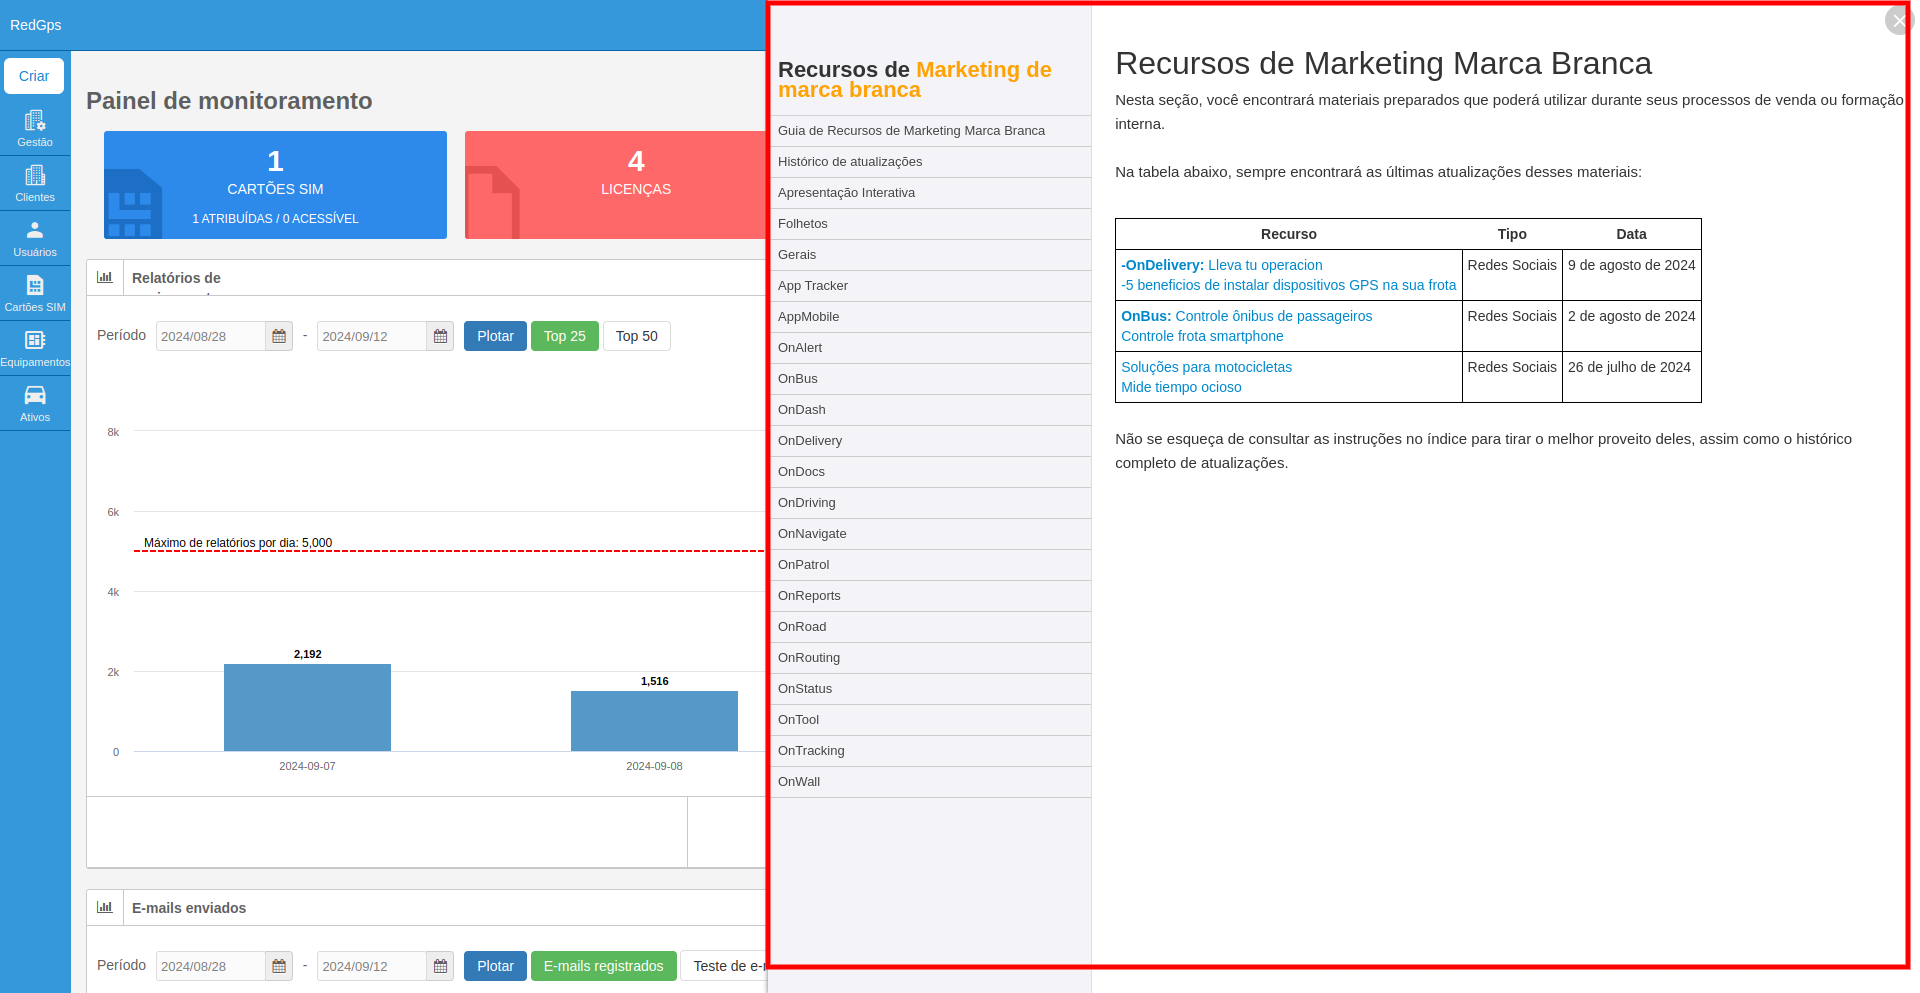Open calendar for reports end date 2024/09/12
This screenshot has width=1920, height=993.
[x=440, y=336]
